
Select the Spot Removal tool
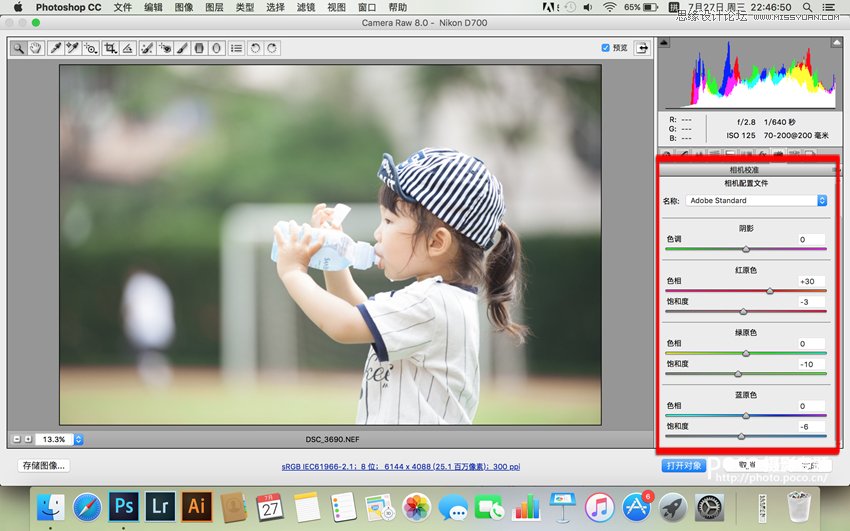click(x=146, y=48)
